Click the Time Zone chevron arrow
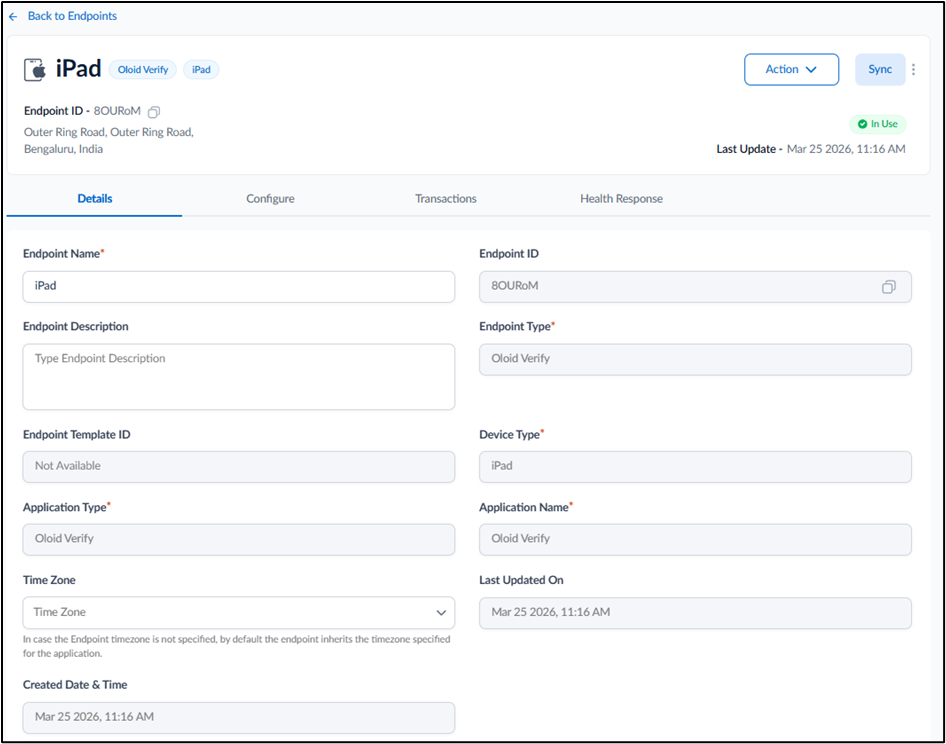This screenshot has height=744, width=946. (x=441, y=612)
